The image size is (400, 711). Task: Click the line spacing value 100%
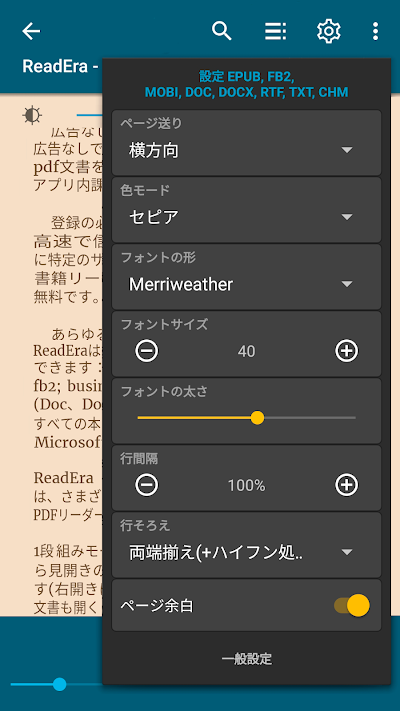coord(246,486)
